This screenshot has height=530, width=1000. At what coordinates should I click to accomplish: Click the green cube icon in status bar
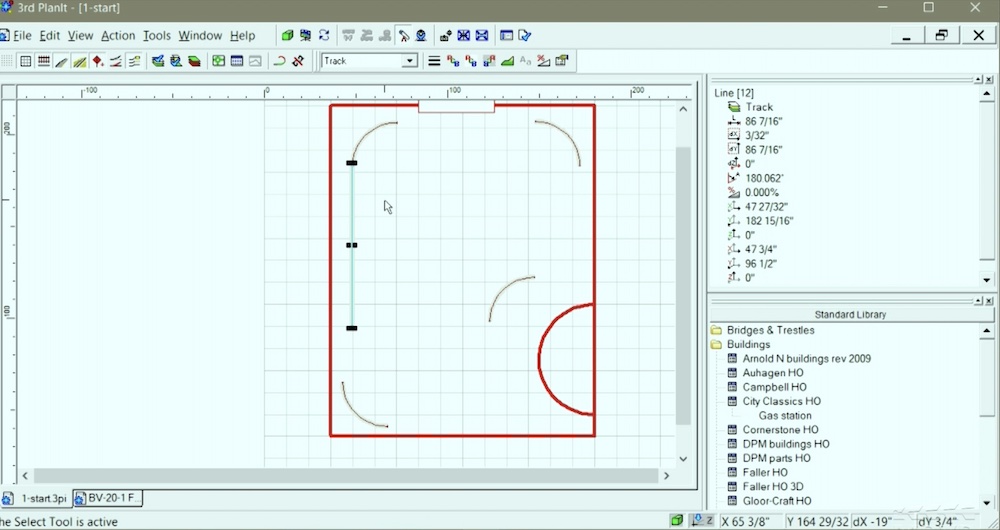[677, 521]
